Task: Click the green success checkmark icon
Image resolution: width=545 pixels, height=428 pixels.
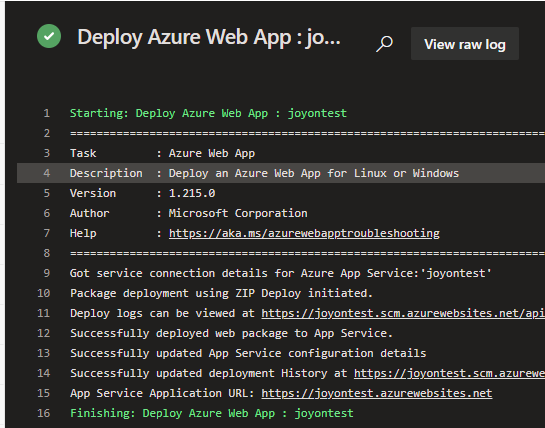Action: (49, 36)
